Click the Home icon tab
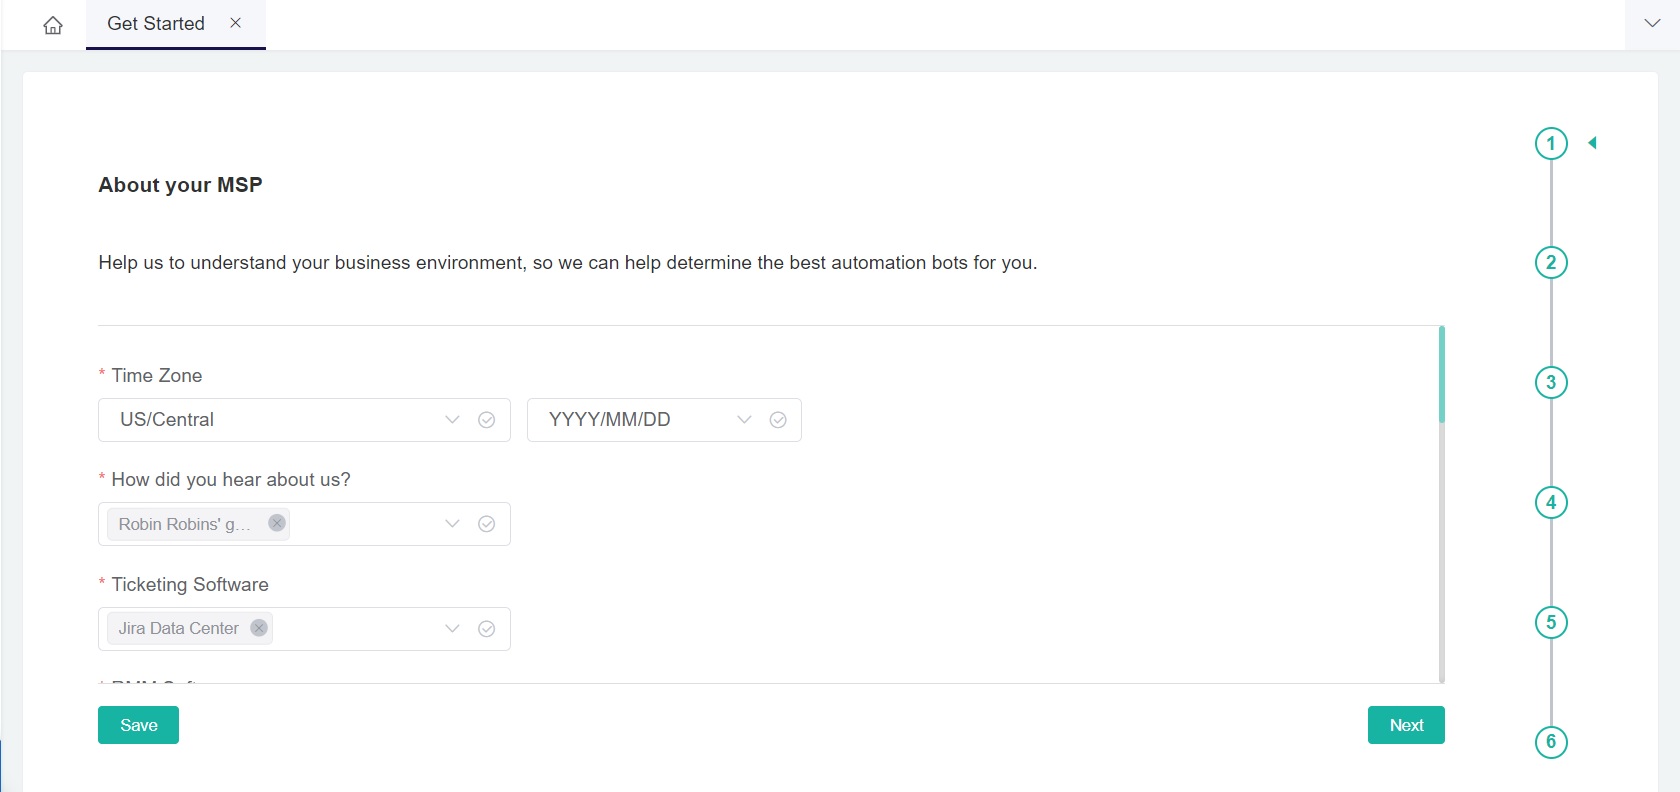This screenshot has height=792, width=1680. click(53, 25)
